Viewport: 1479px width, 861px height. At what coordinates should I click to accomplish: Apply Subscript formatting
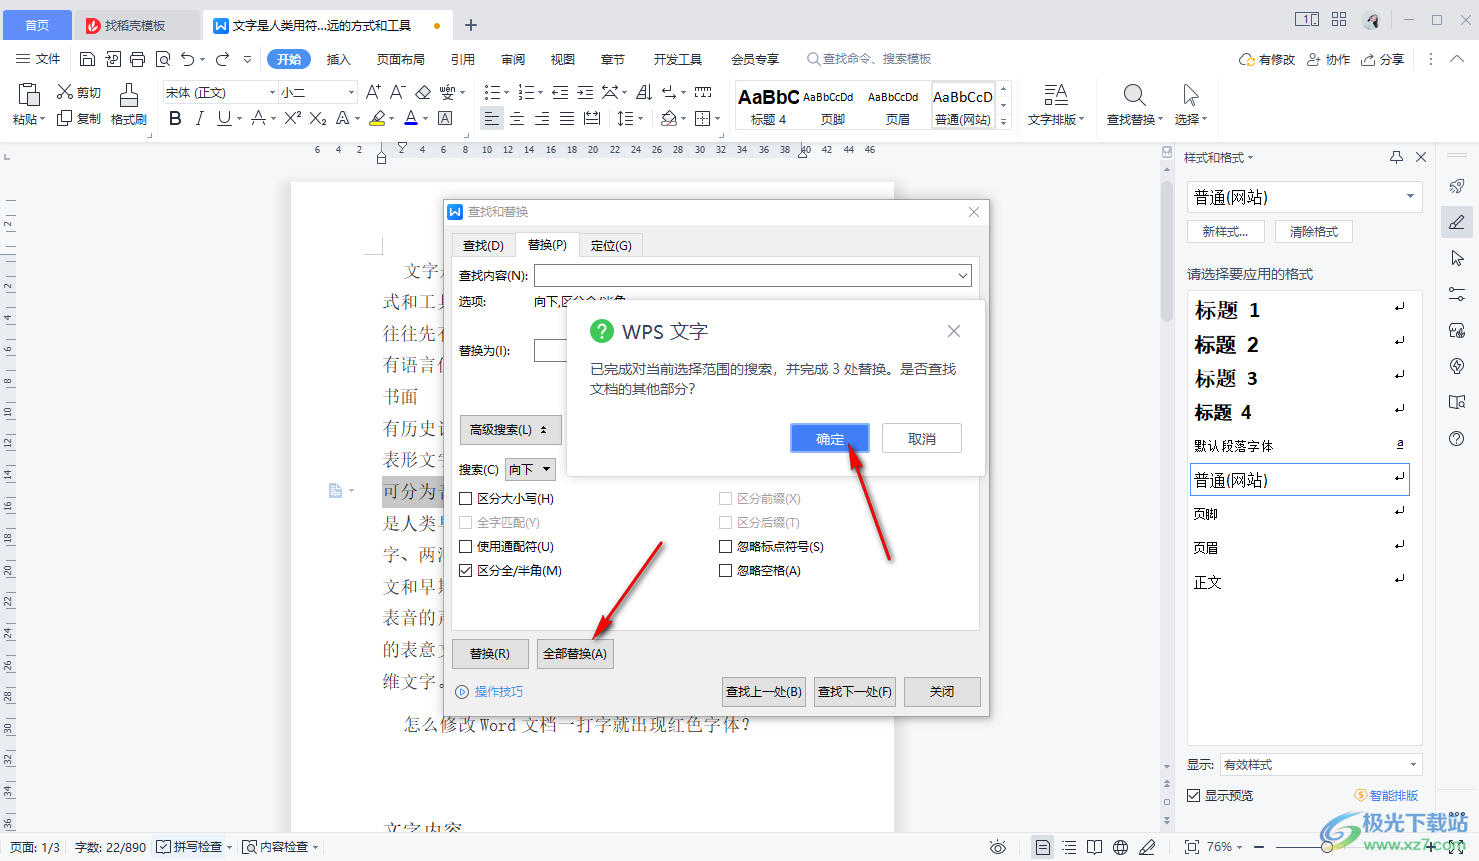point(318,118)
